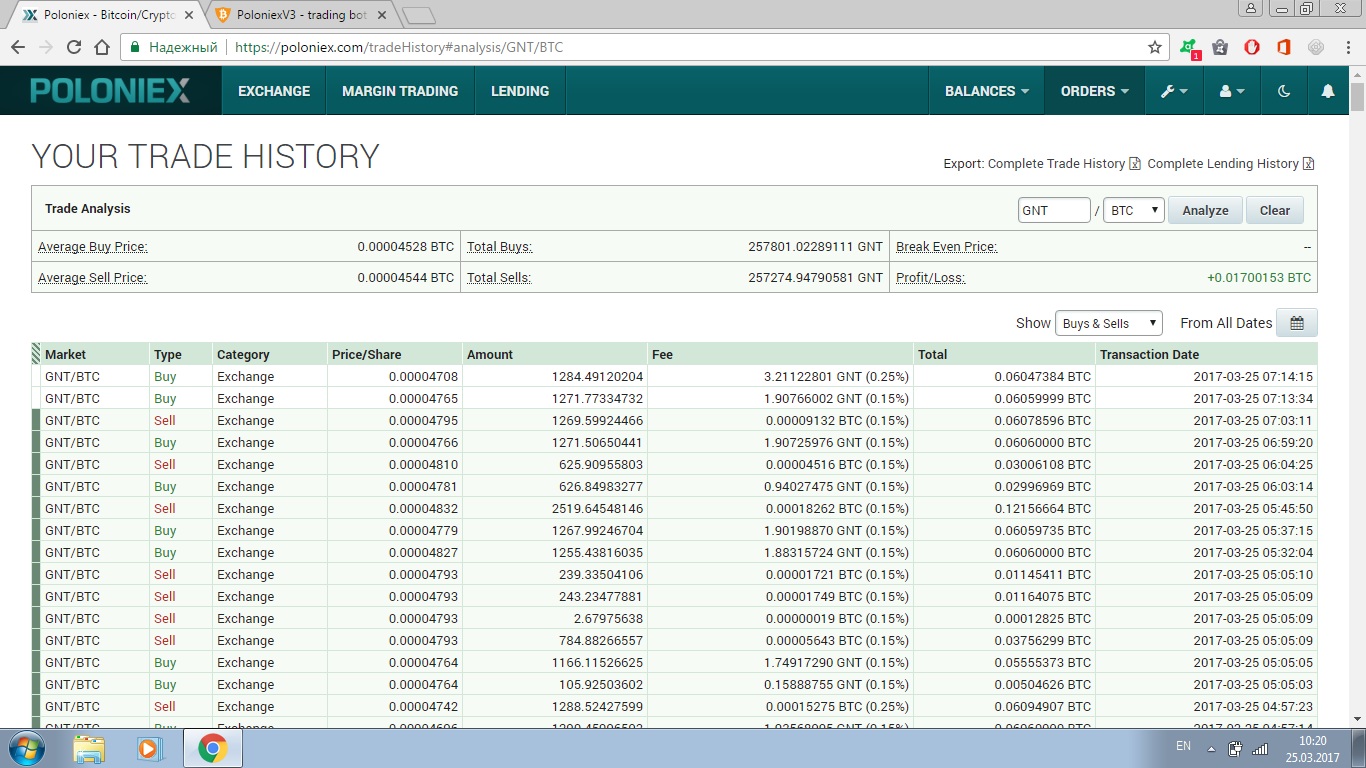Viewport: 1366px width, 768px height.
Task: Click the Clear button
Action: tap(1275, 210)
